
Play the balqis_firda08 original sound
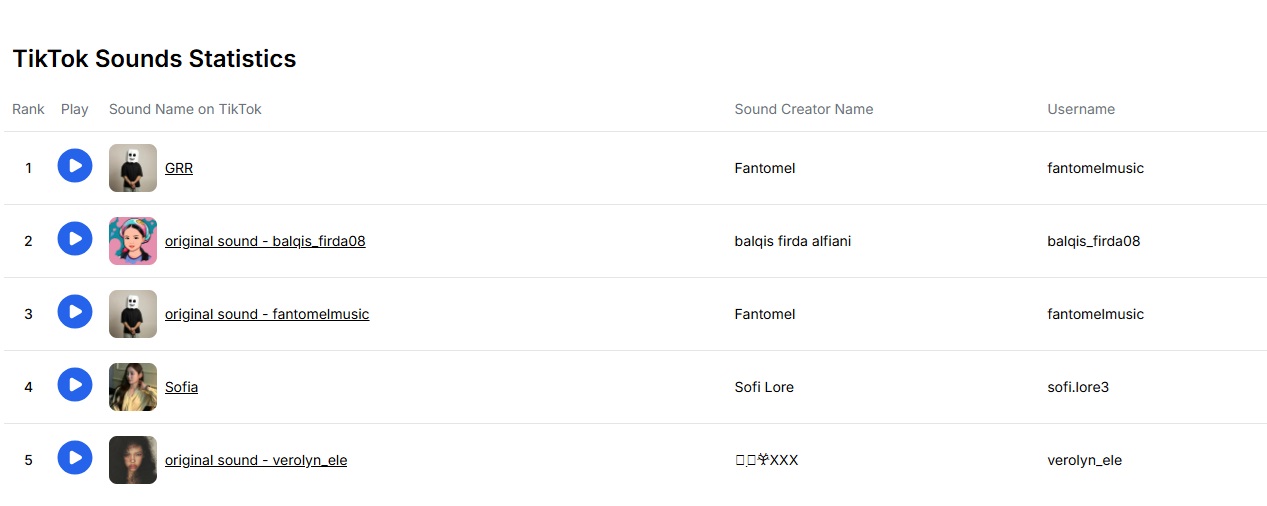(x=75, y=239)
